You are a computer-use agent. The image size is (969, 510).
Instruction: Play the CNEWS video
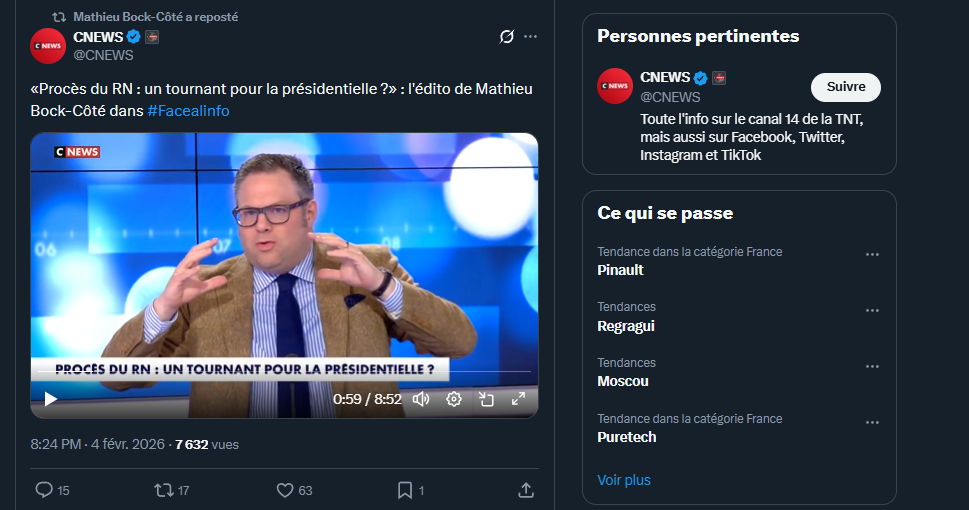(50, 399)
